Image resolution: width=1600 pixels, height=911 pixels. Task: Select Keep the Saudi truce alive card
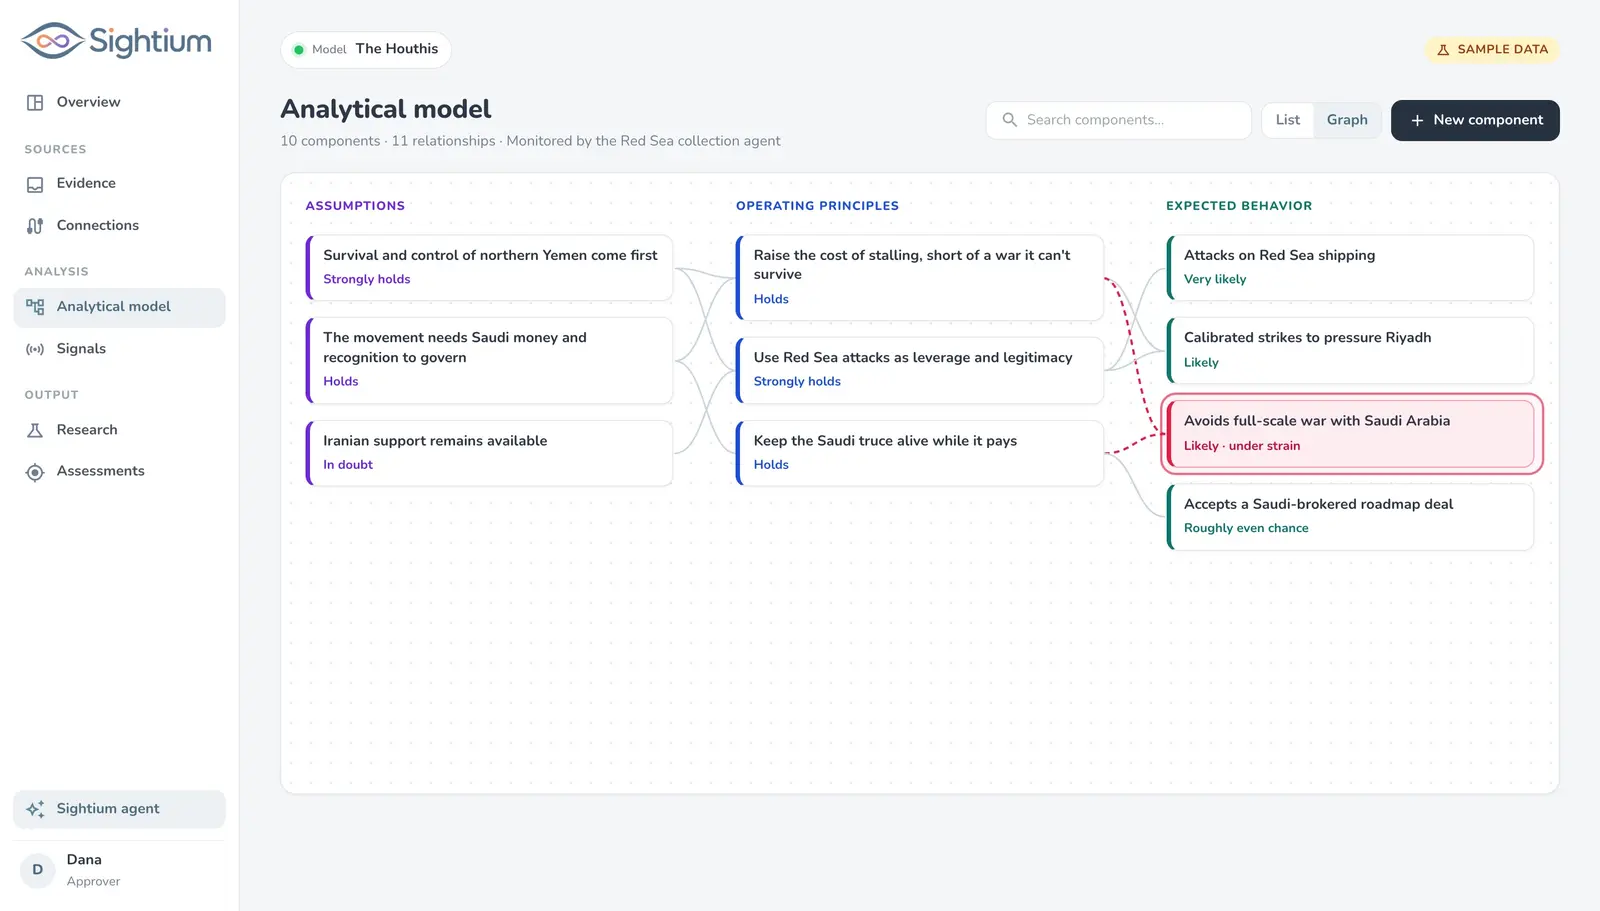coord(919,453)
